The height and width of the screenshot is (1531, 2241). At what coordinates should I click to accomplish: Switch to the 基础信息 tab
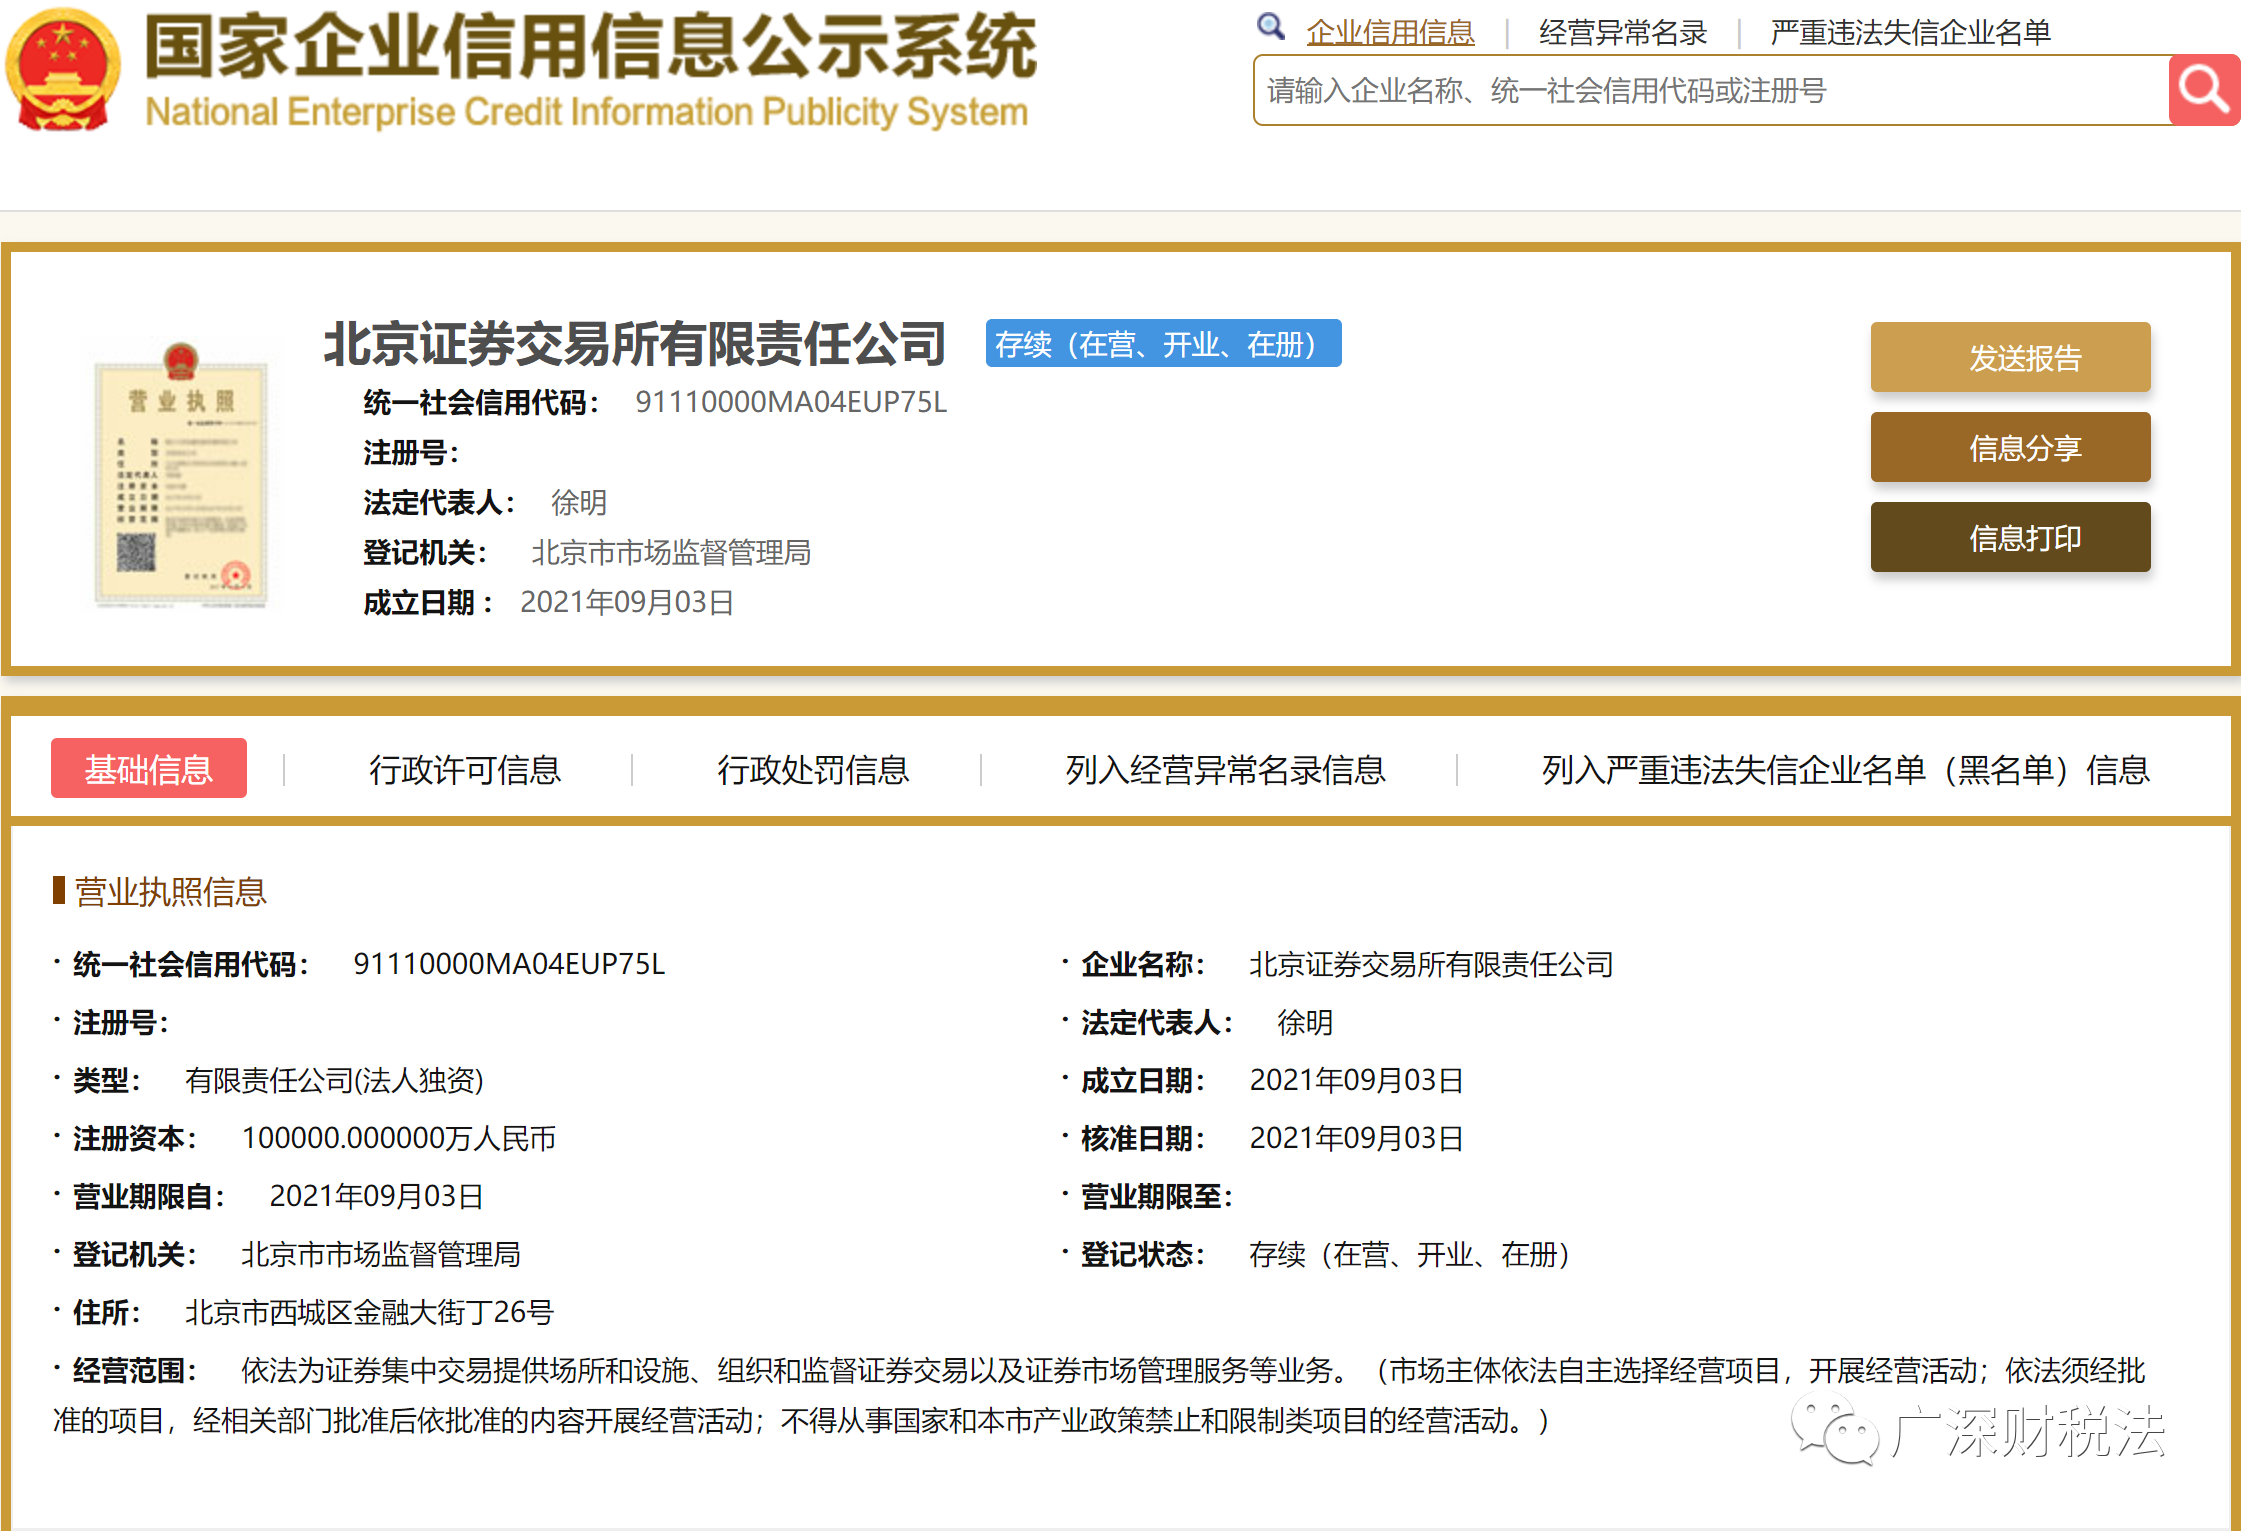point(149,768)
